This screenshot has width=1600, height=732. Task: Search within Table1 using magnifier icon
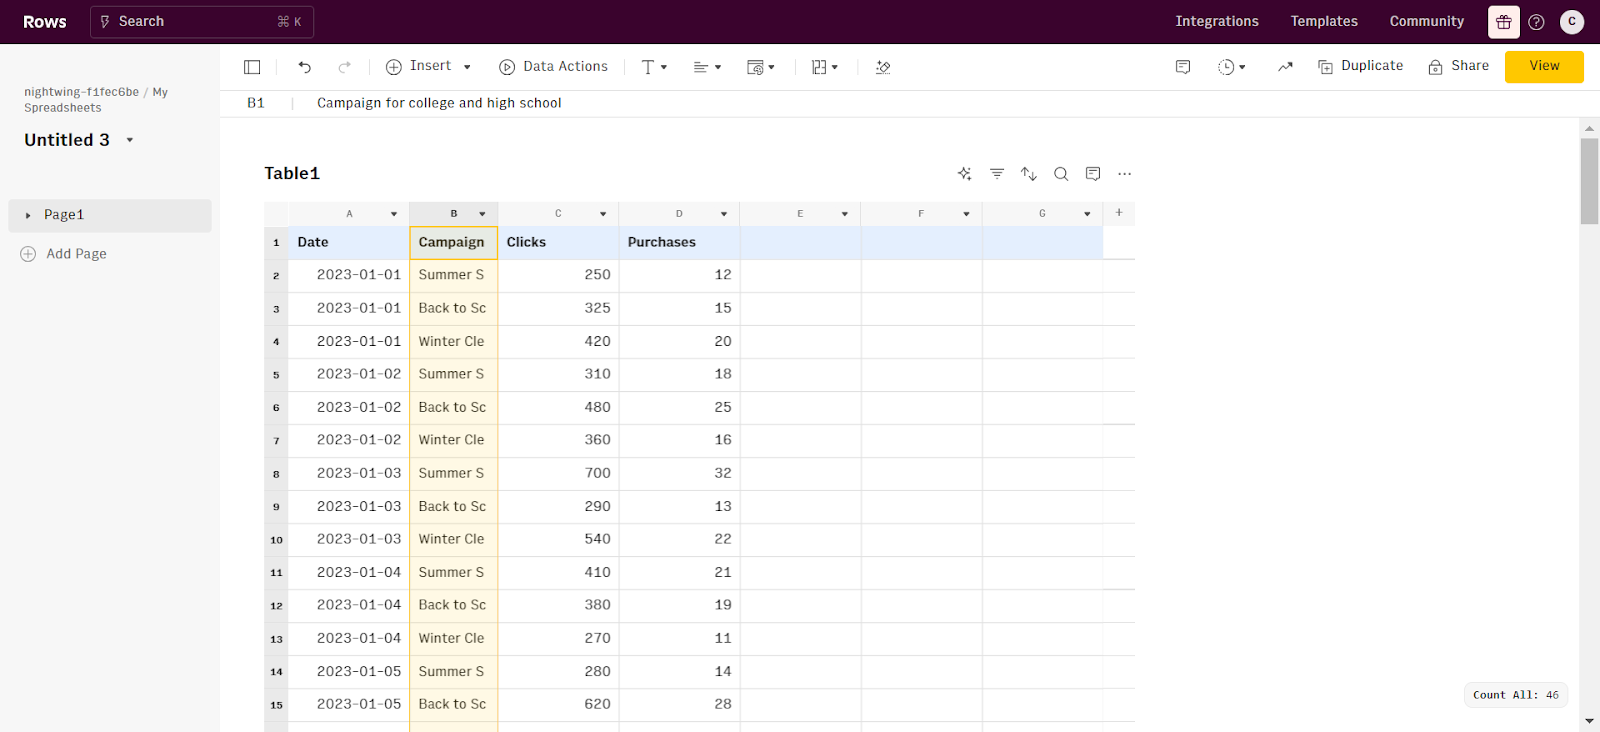tap(1061, 174)
